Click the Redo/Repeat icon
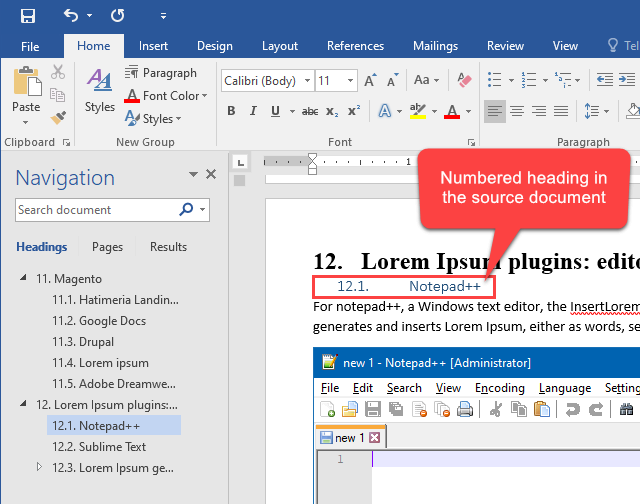The height and width of the screenshot is (504, 640). [118, 16]
